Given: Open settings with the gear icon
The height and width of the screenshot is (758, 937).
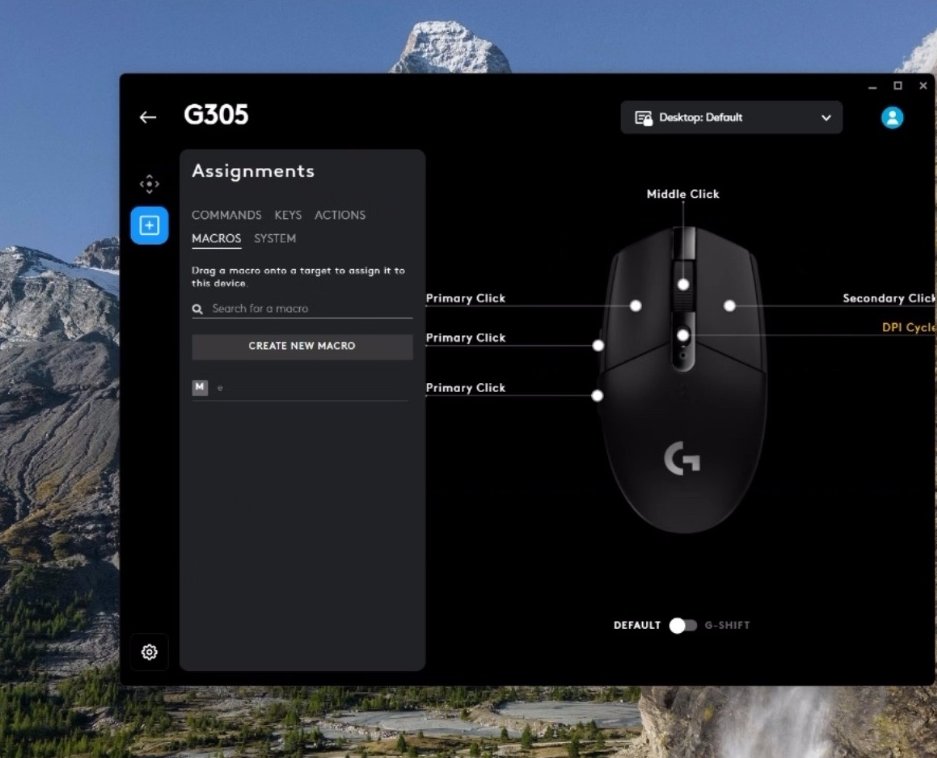Looking at the screenshot, I should pyautogui.click(x=149, y=652).
